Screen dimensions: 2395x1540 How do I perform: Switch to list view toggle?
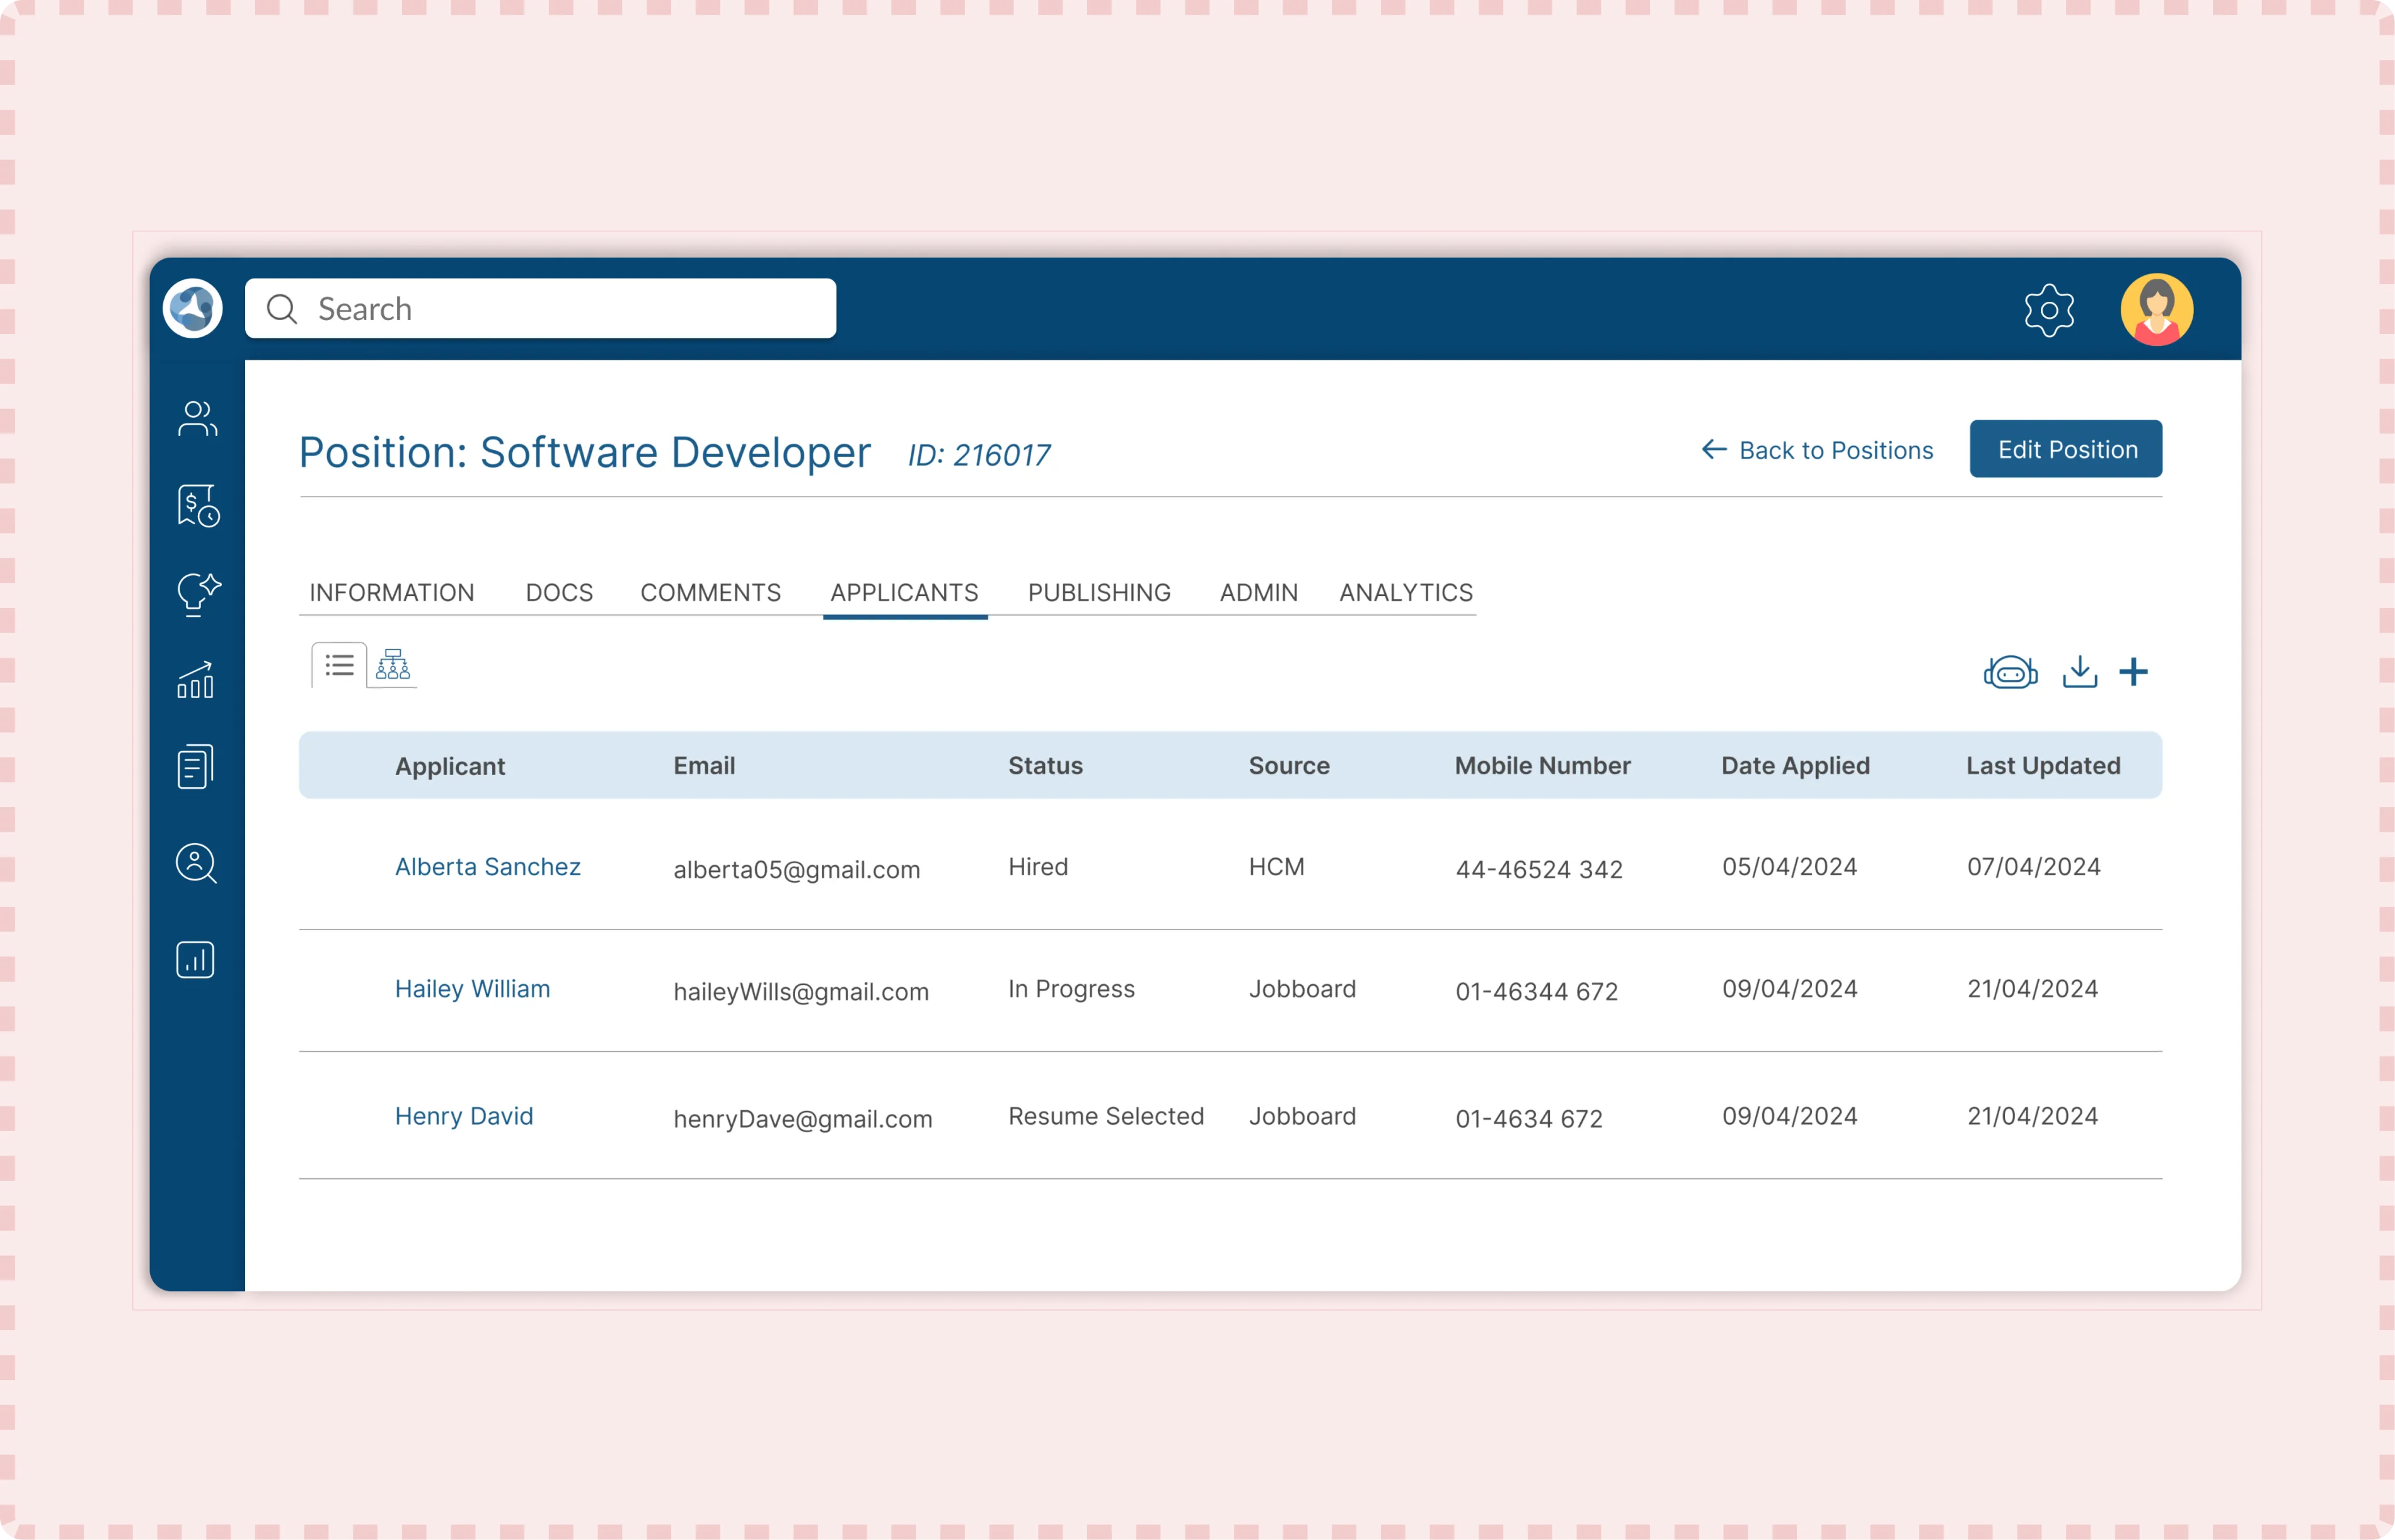[339, 665]
